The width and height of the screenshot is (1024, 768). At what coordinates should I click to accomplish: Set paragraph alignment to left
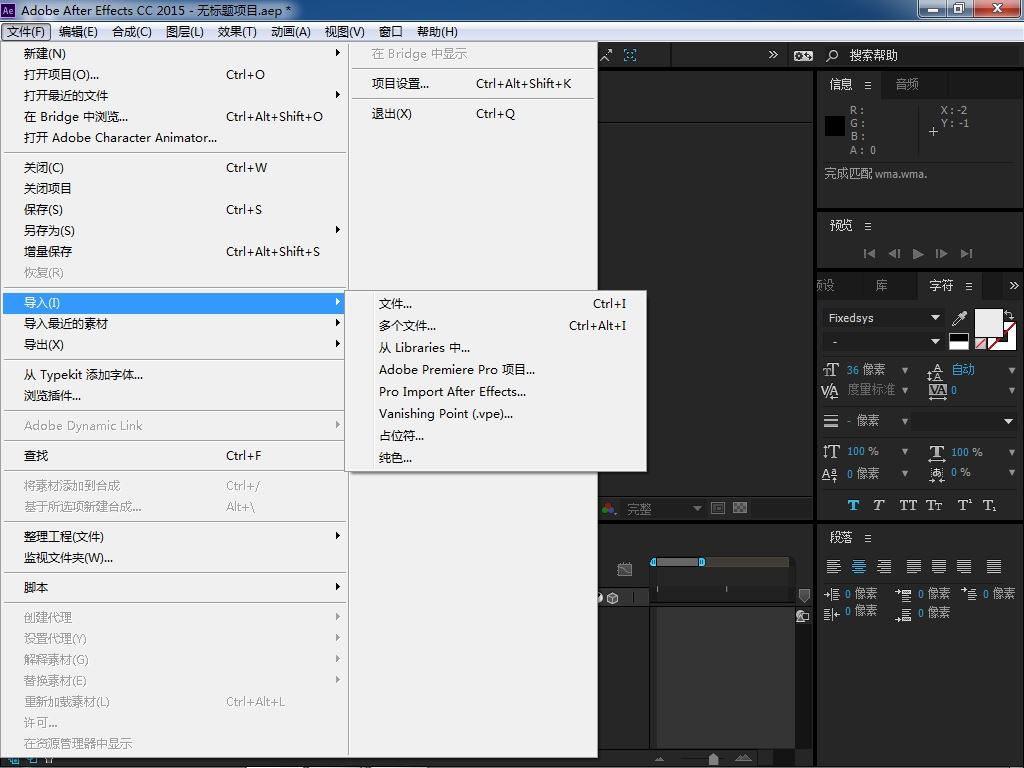pos(833,566)
